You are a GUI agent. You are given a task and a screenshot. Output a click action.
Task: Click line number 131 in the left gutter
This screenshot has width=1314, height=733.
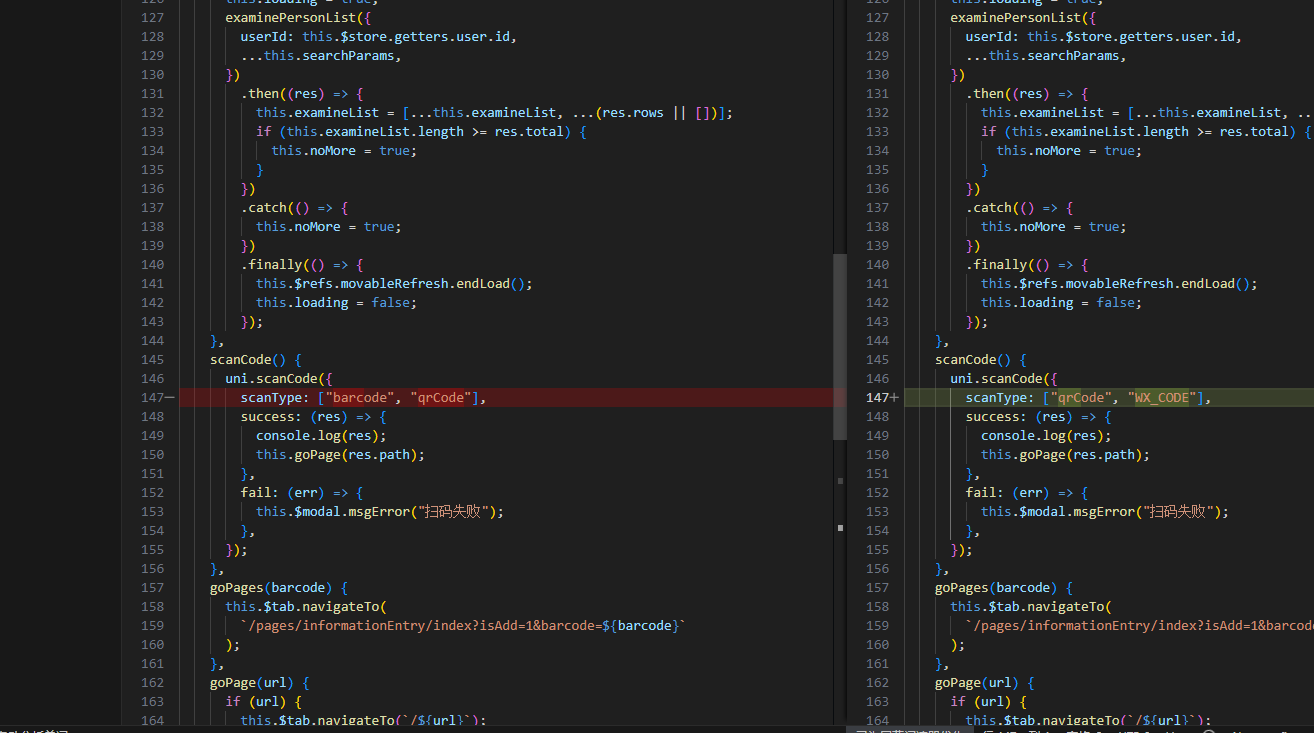coord(152,94)
